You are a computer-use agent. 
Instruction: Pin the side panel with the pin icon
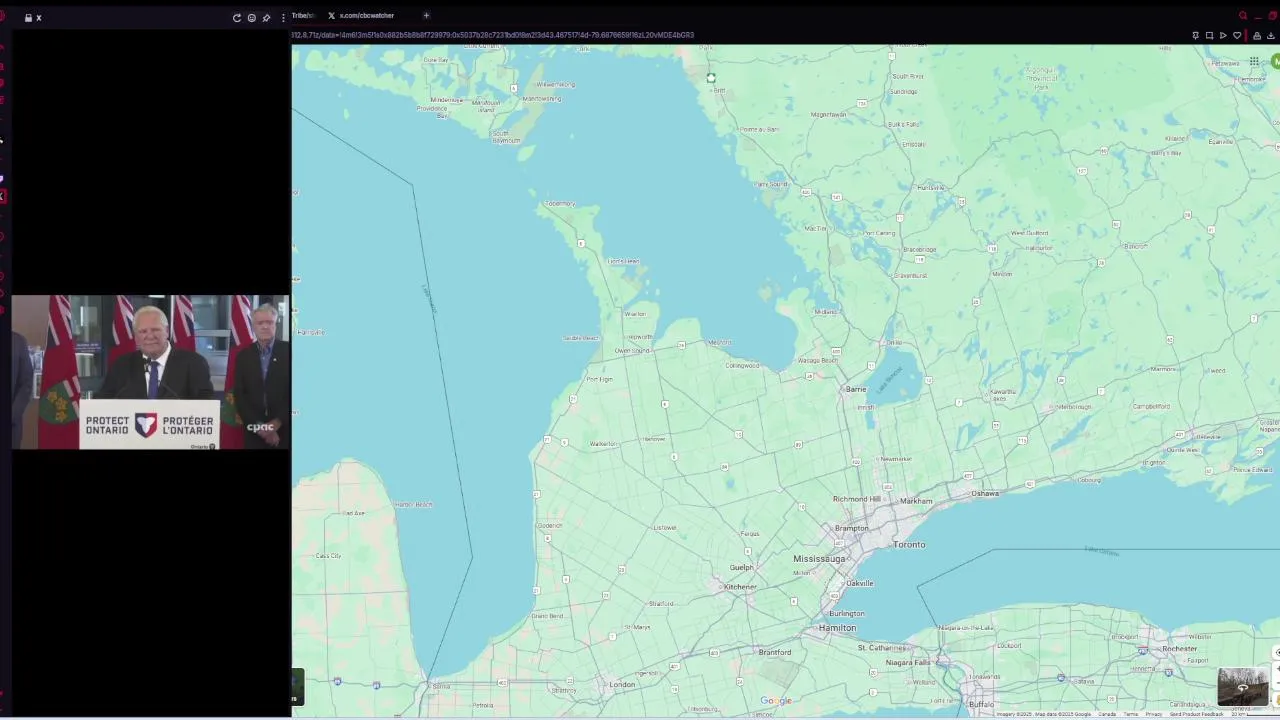click(x=266, y=18)
